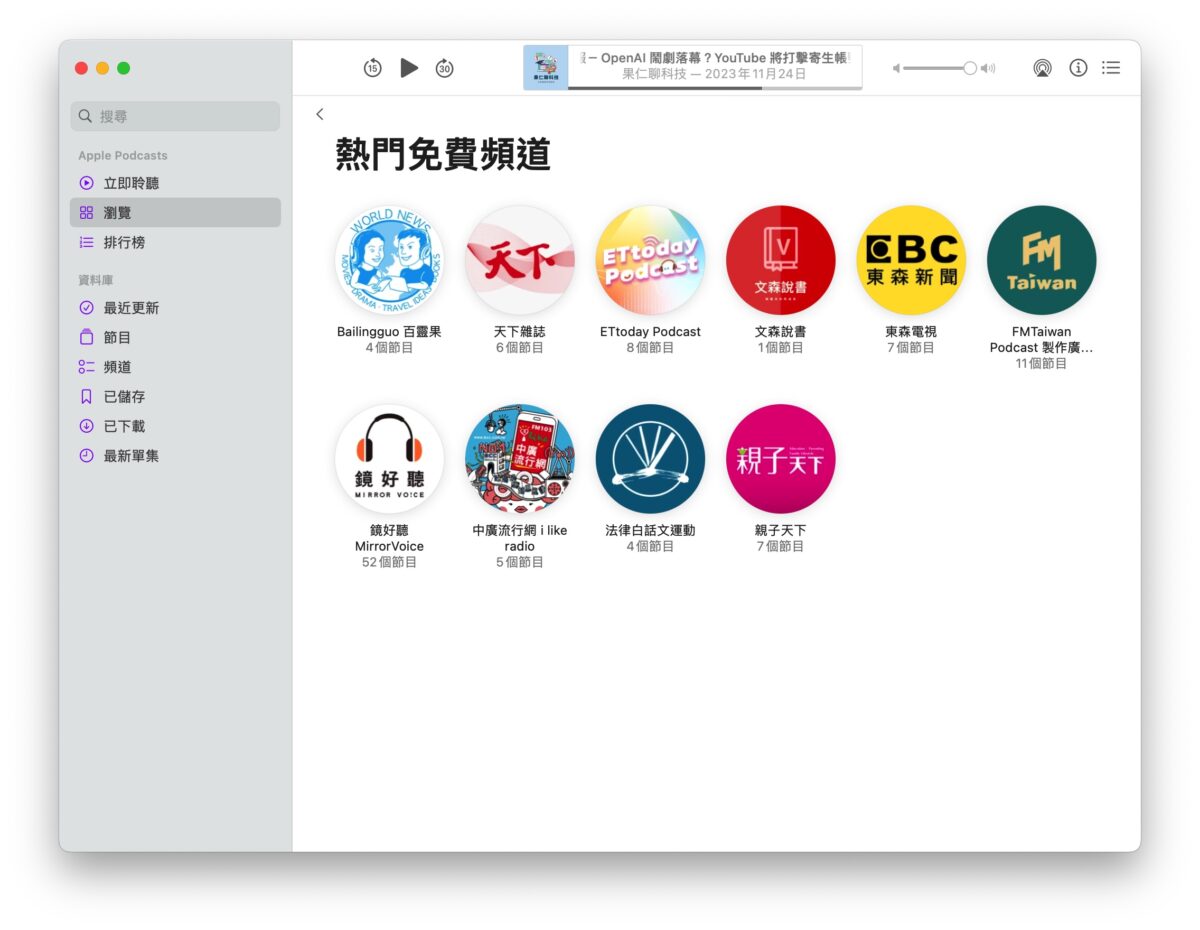
Task: Open 法律白話文運動 channel artwork
Action: click(650, 459)
